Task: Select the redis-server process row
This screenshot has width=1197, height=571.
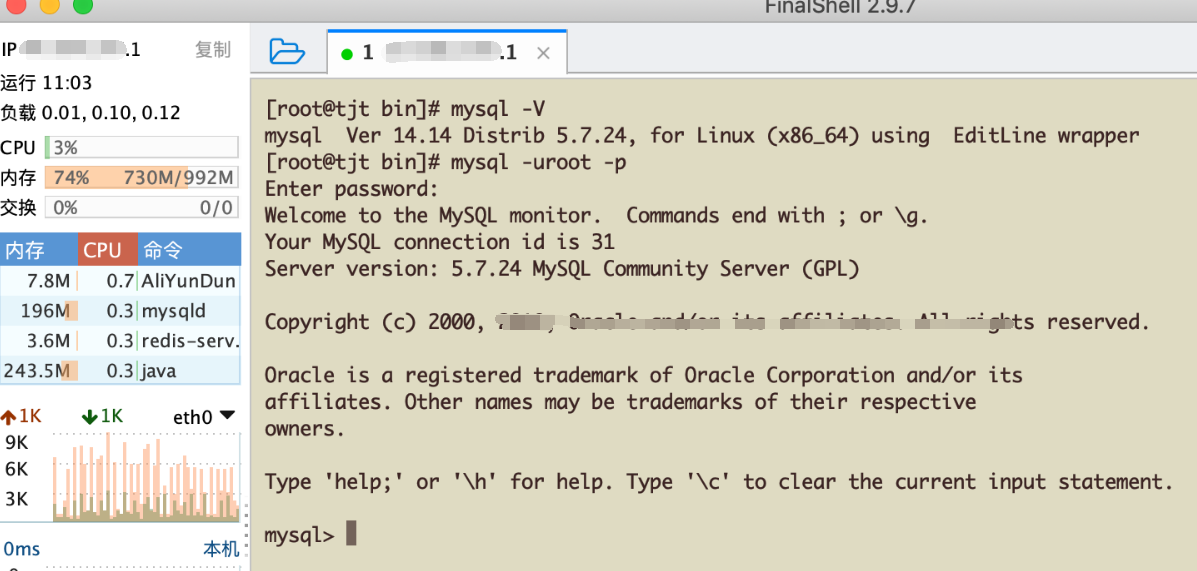Action: tap(120, 341)
